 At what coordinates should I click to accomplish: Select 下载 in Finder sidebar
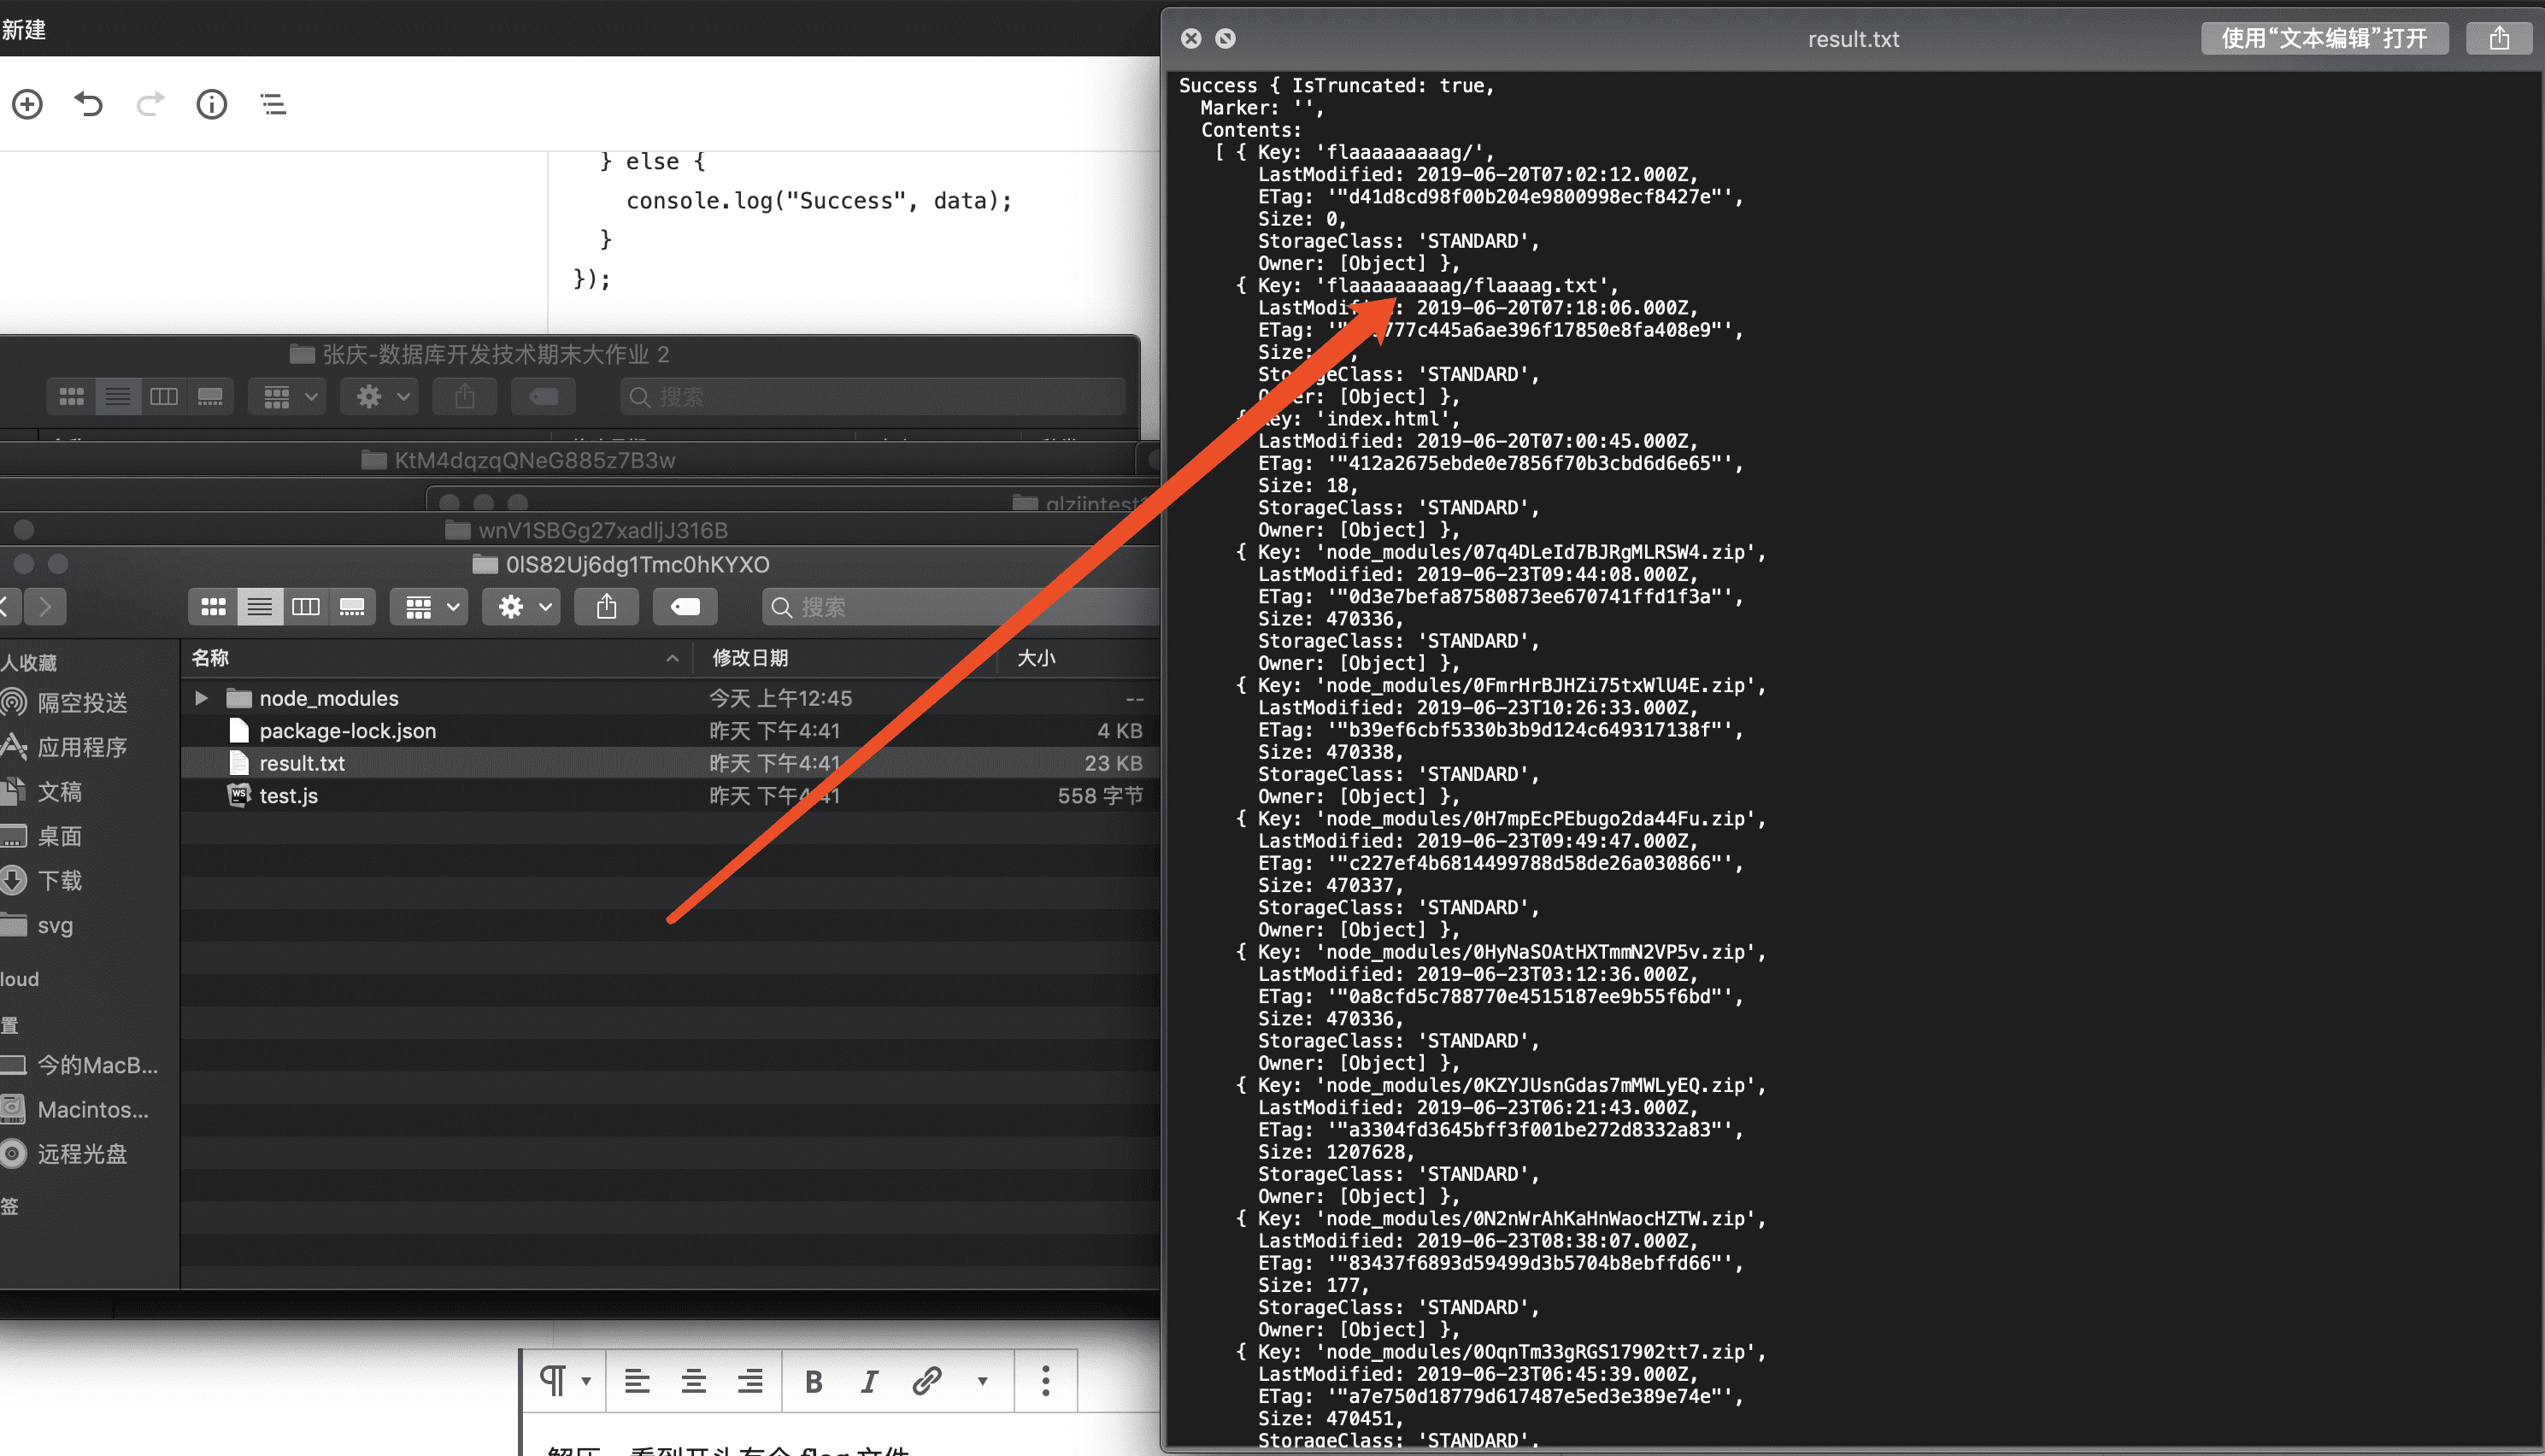pyautogui.click(x=60, y=880)
